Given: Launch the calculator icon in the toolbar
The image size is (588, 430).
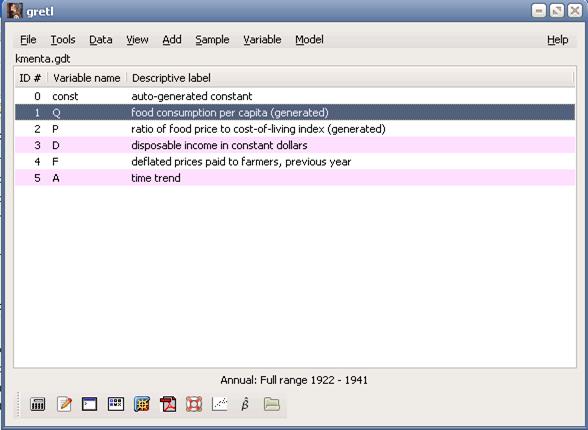Looking at the screenshot, I should point(38,404).
